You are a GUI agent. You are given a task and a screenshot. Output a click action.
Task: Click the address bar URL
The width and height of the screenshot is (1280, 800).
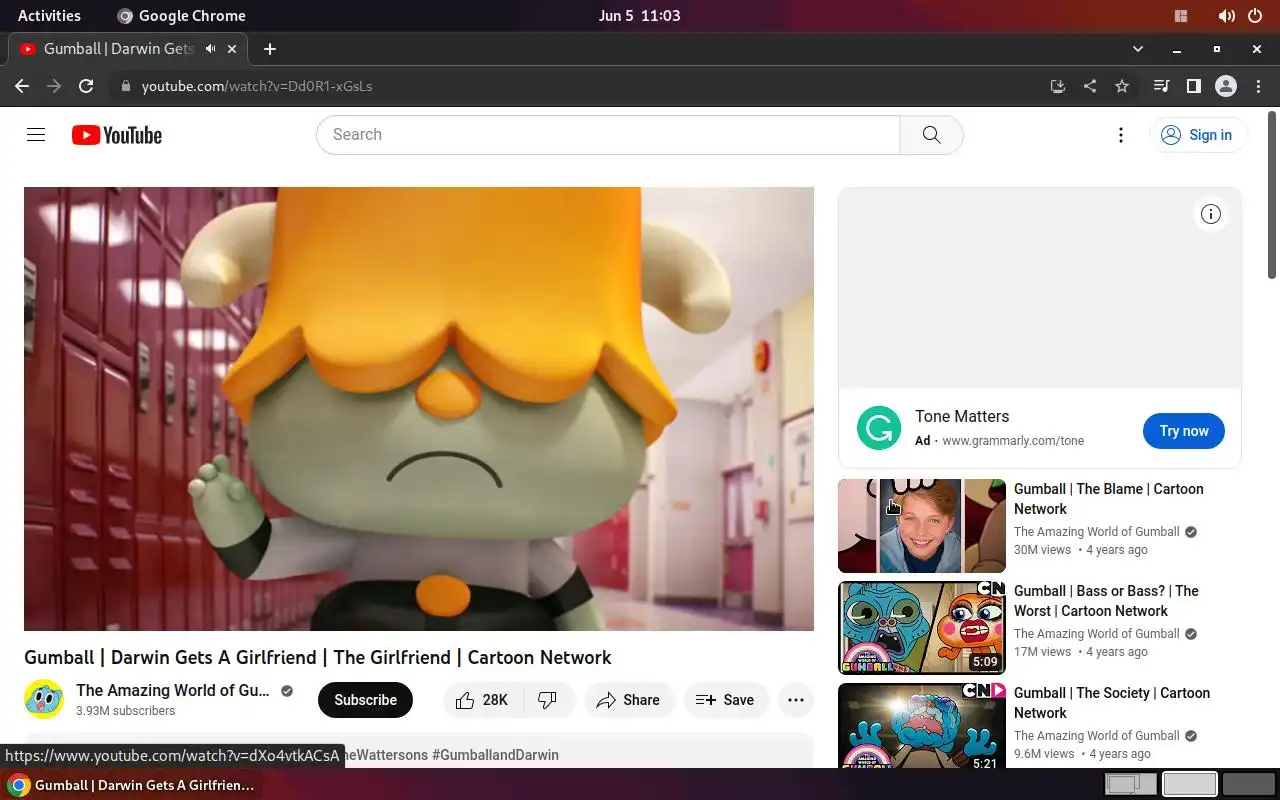(x=257, y=86)
